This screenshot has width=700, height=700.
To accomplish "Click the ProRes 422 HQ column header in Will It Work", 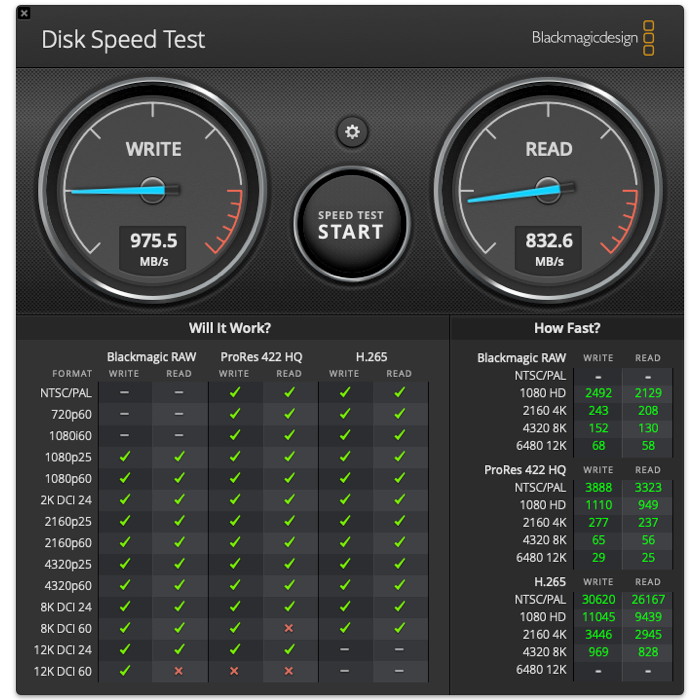I will point(261,357).
